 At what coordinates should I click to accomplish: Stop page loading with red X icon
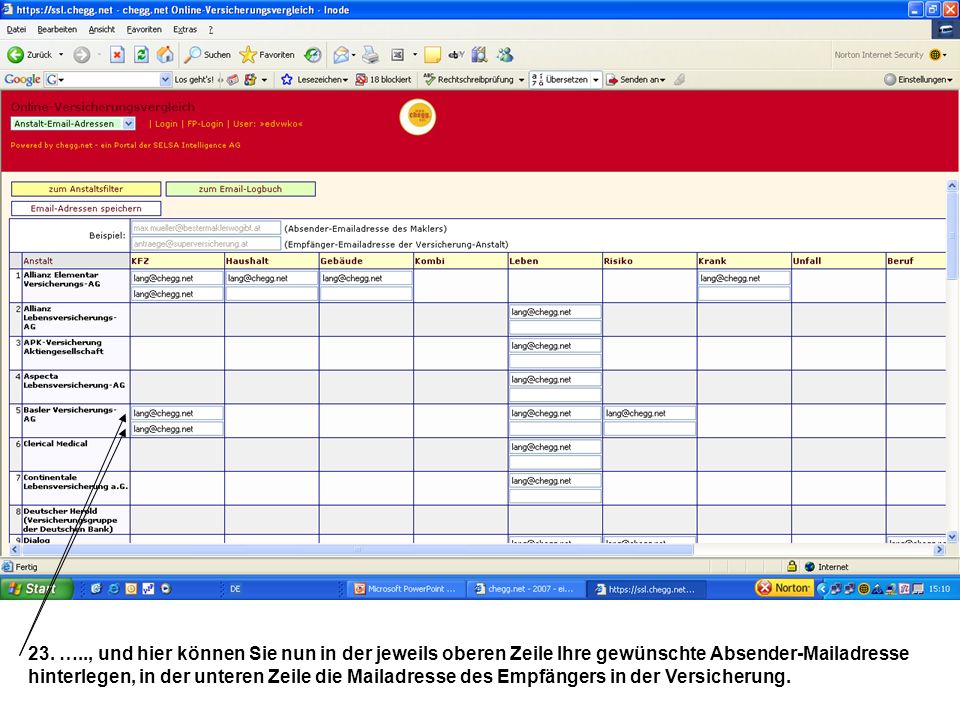coord(117,55)
